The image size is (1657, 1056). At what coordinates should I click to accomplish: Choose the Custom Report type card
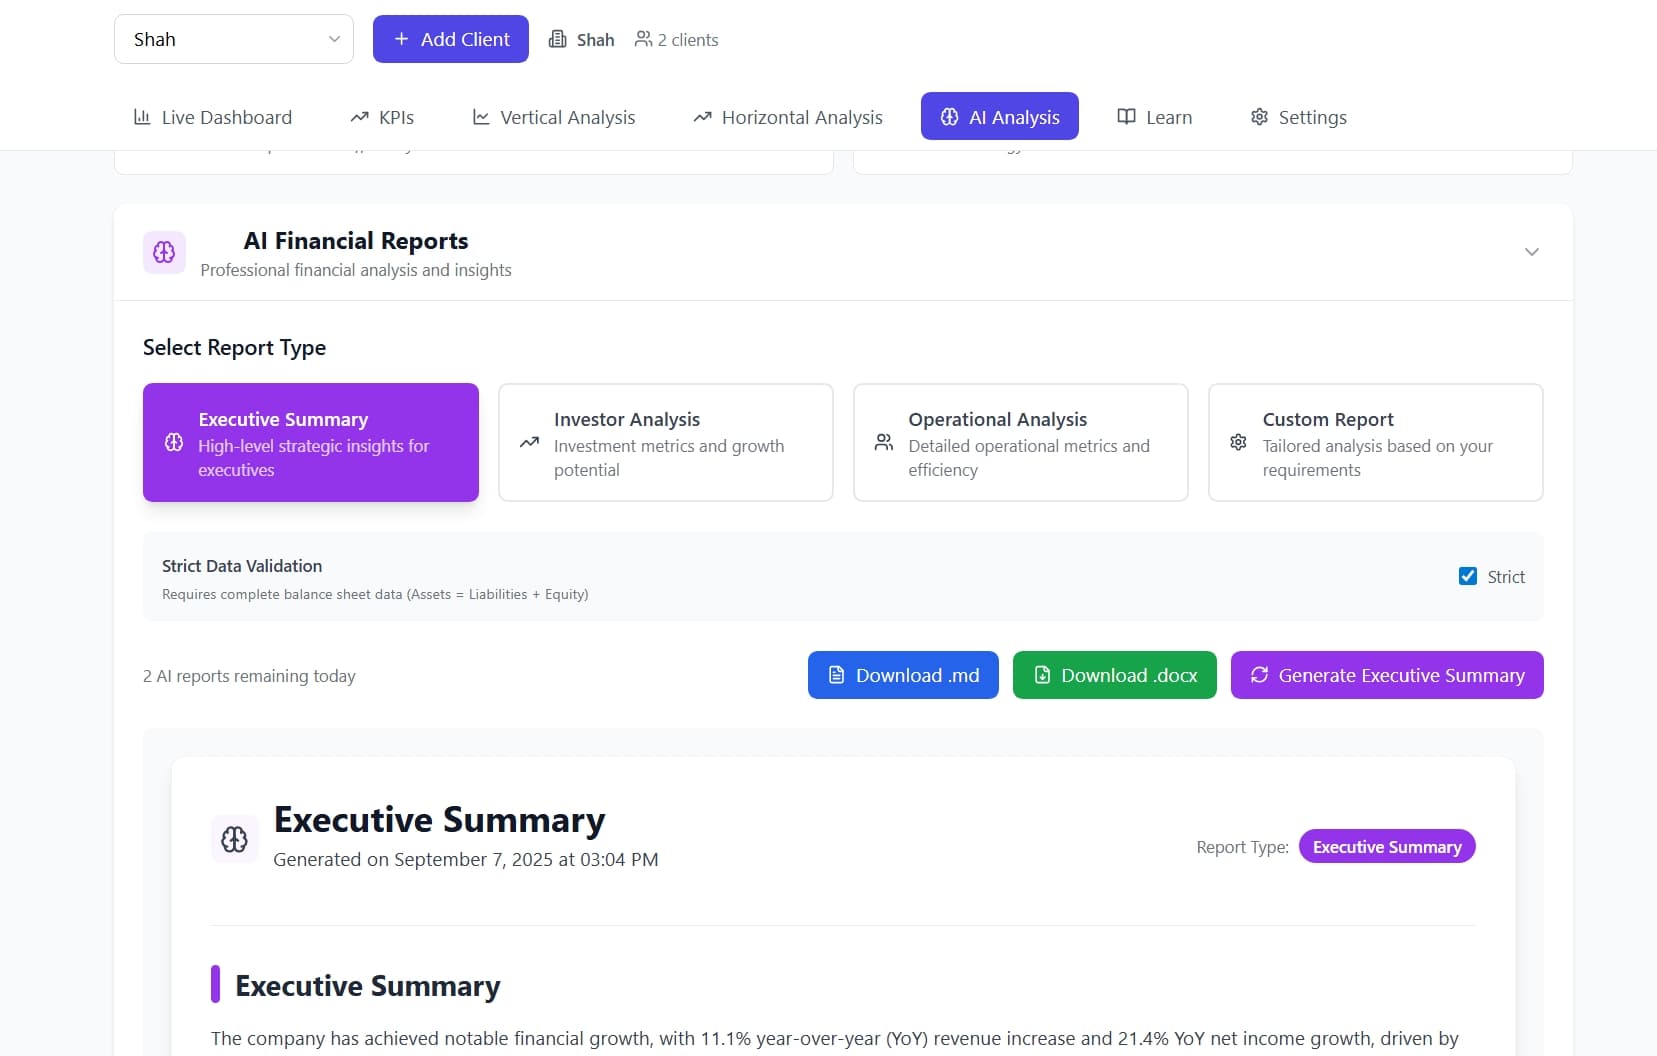tap(1376, 442)
